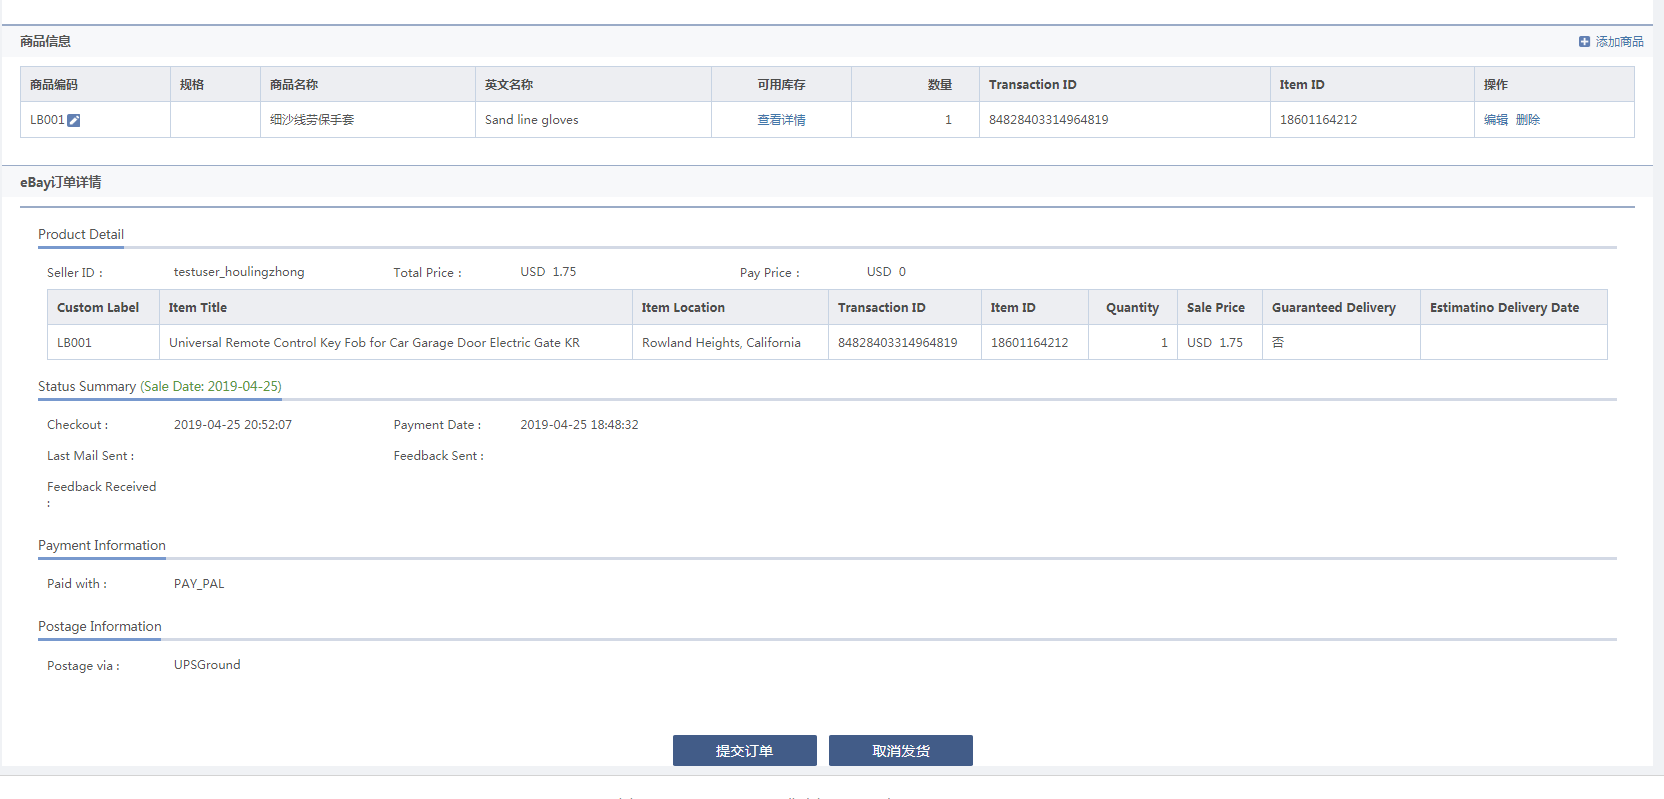Click the Universal Remote Control item title
Image resolution: width=1664 pixels, height=799 pixels.
[x=374, y=342]
